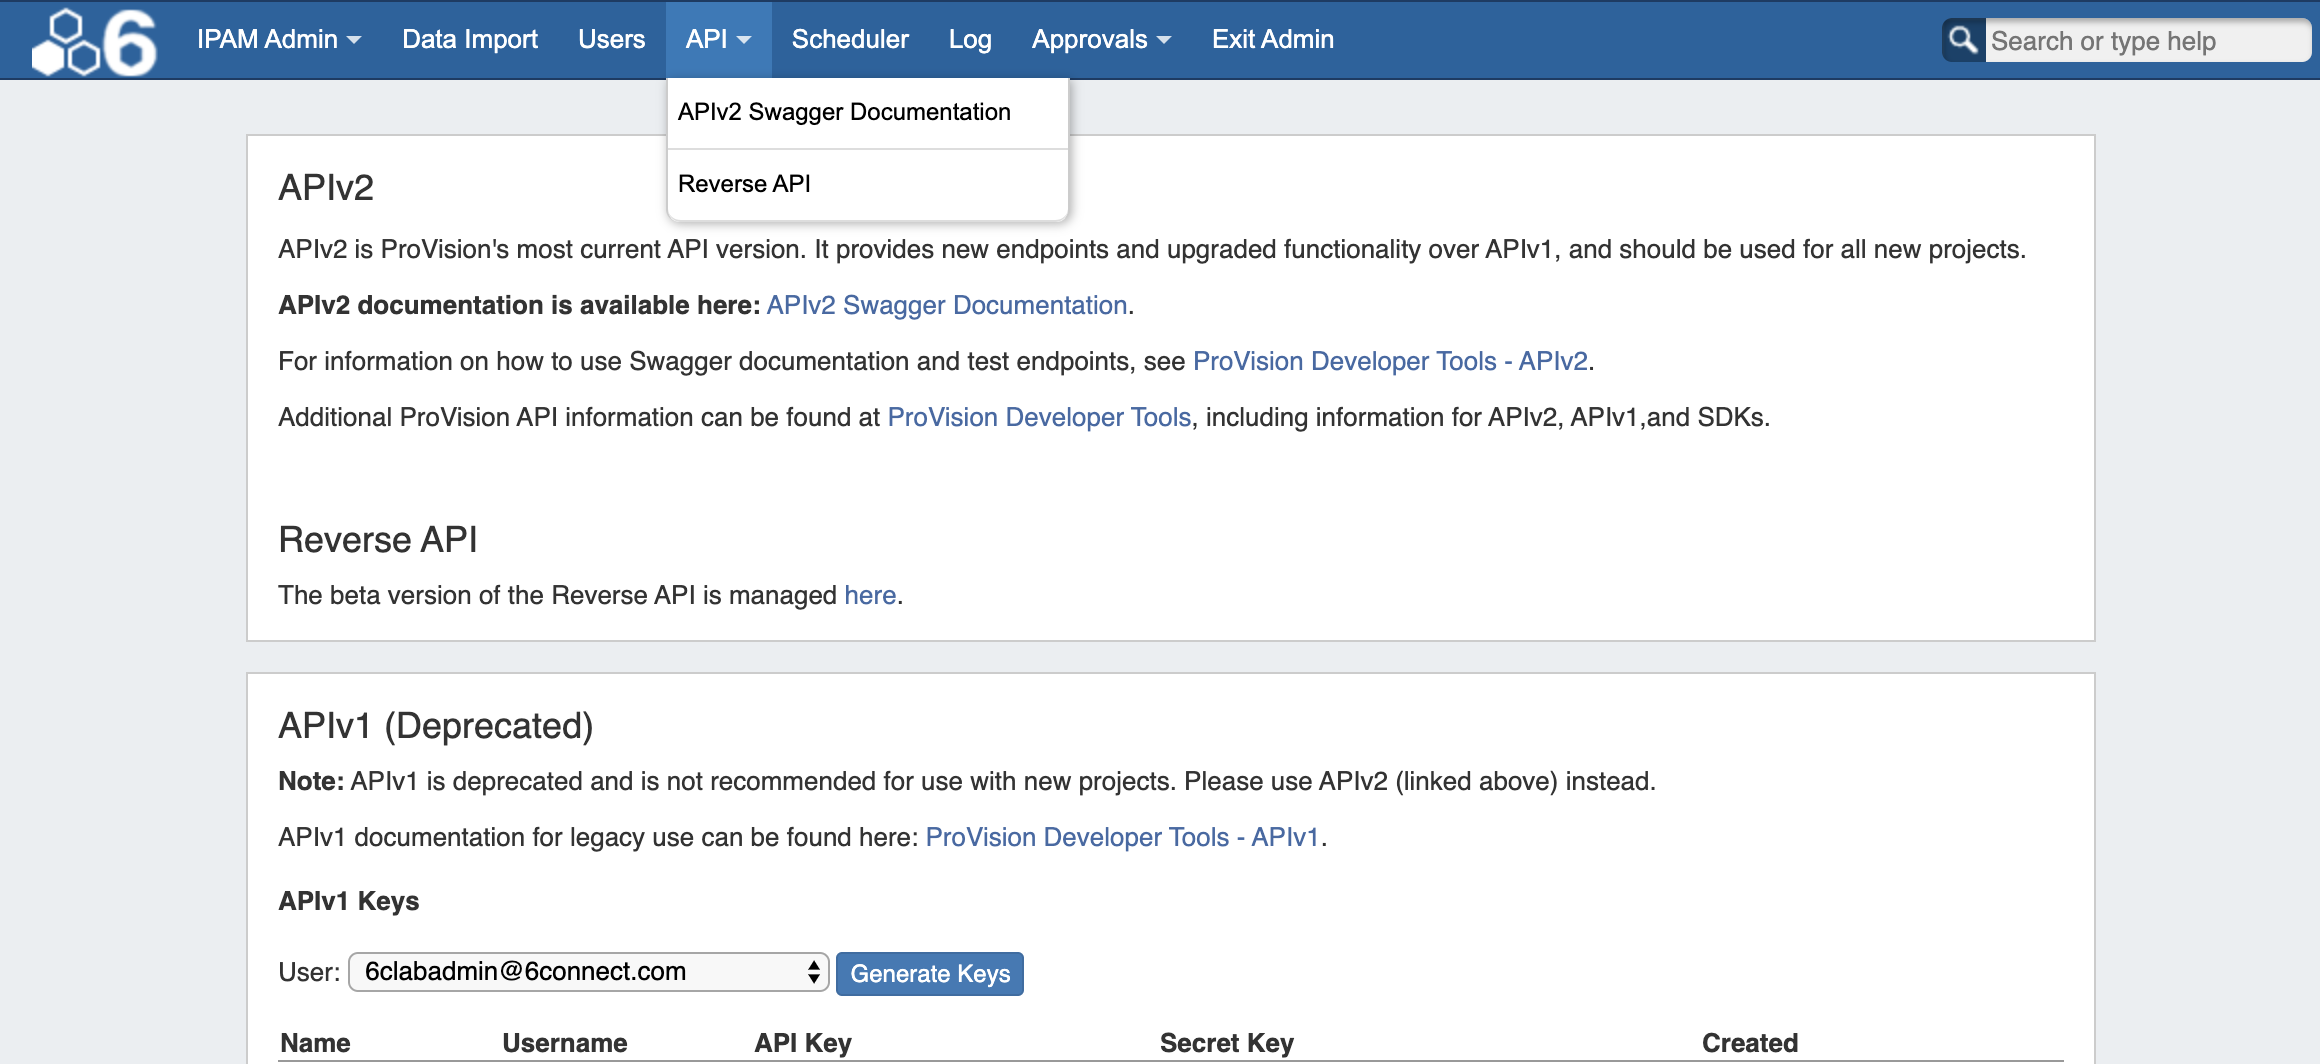Open the APIv2 Swagger Documentation link in the text
The height and width of the screenshot is (1064, 2320).
click(946, 305)
